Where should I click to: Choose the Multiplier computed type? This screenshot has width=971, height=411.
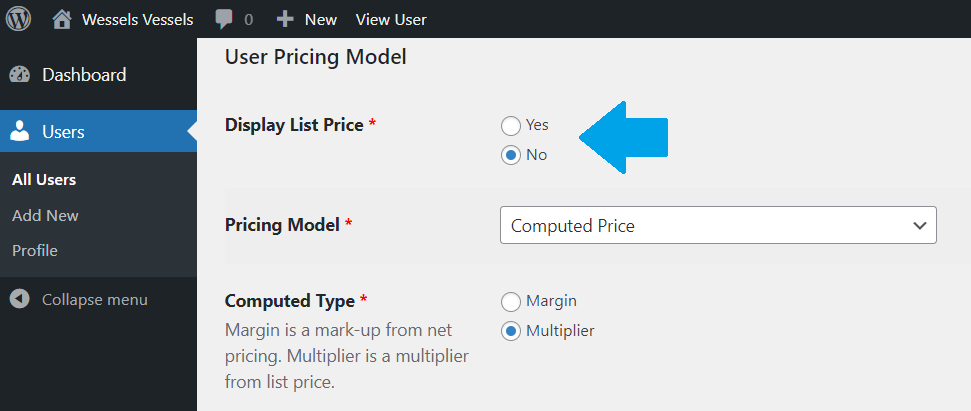coord(510,332)
